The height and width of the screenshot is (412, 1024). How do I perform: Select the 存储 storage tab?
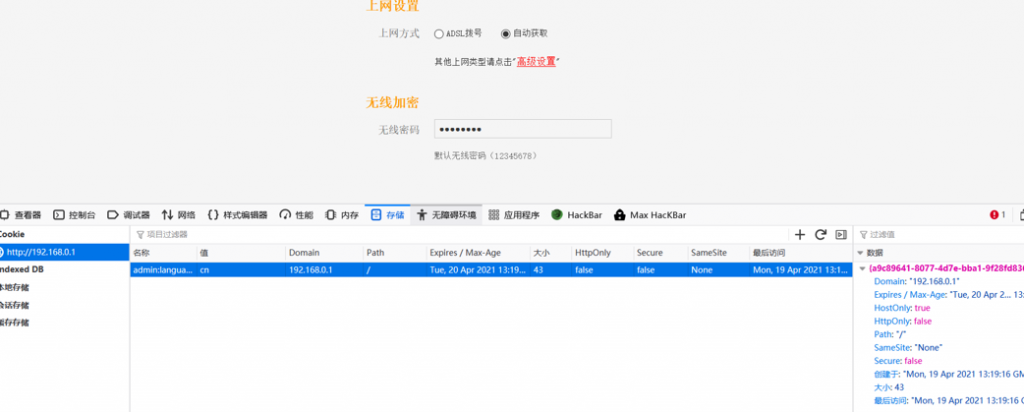(x=387, y=215)
